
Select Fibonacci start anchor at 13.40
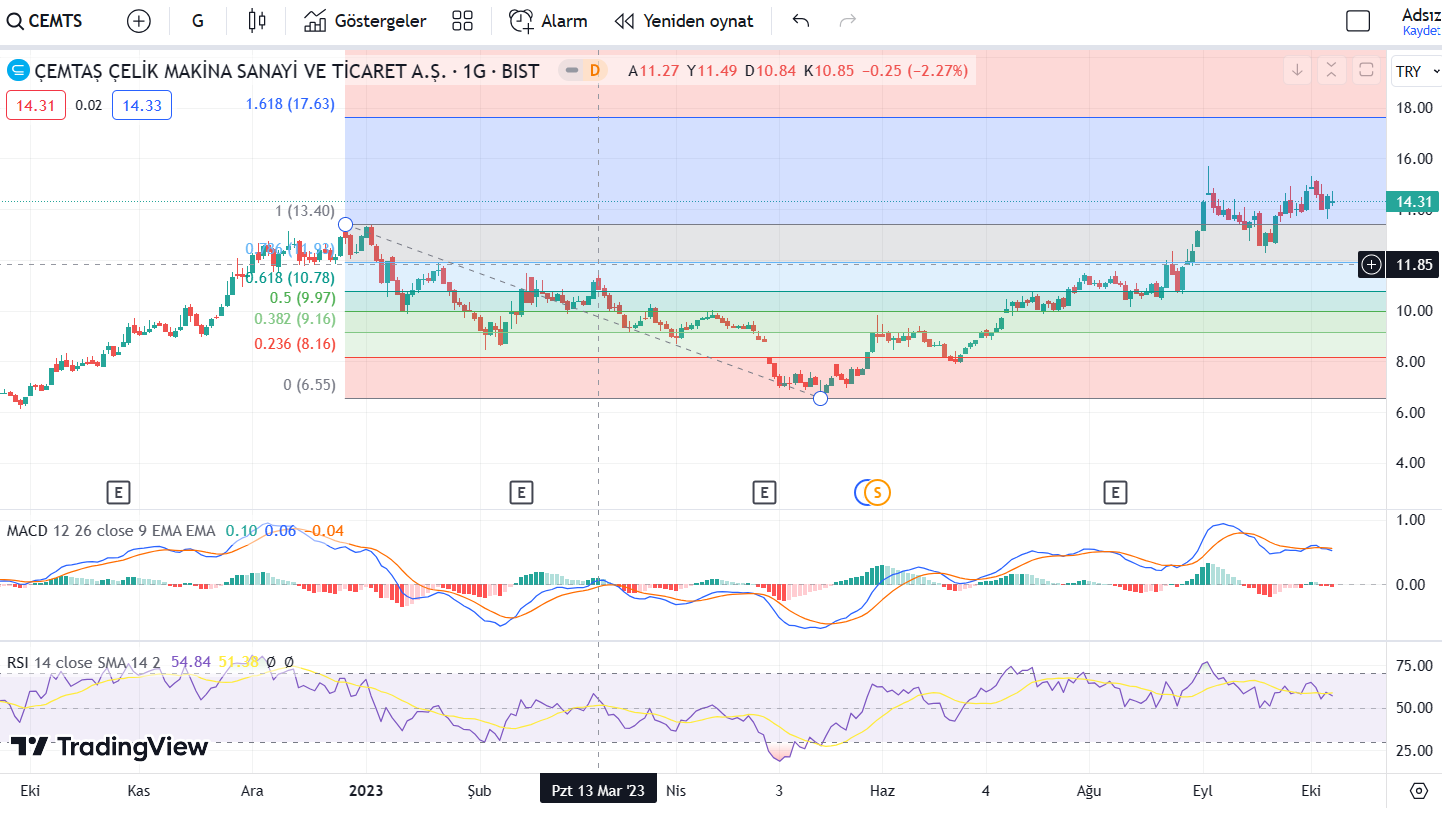346,224
